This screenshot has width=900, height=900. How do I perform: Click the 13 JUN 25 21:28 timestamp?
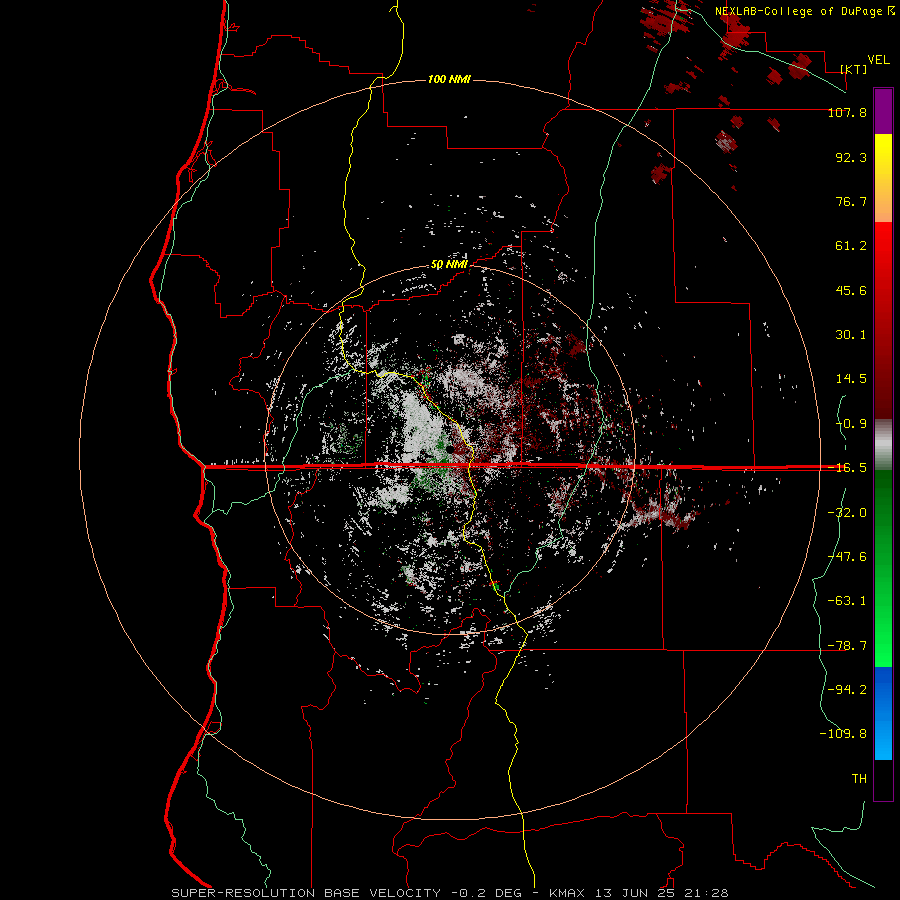(x=663, y=893)
